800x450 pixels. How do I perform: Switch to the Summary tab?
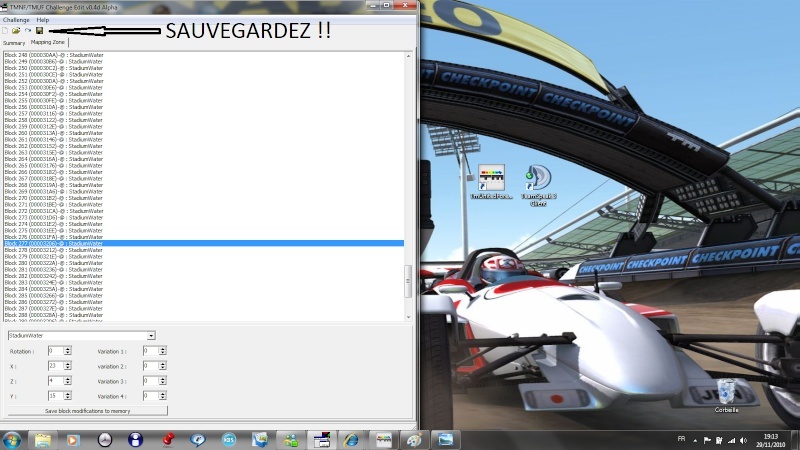click(x=14, y=43)
